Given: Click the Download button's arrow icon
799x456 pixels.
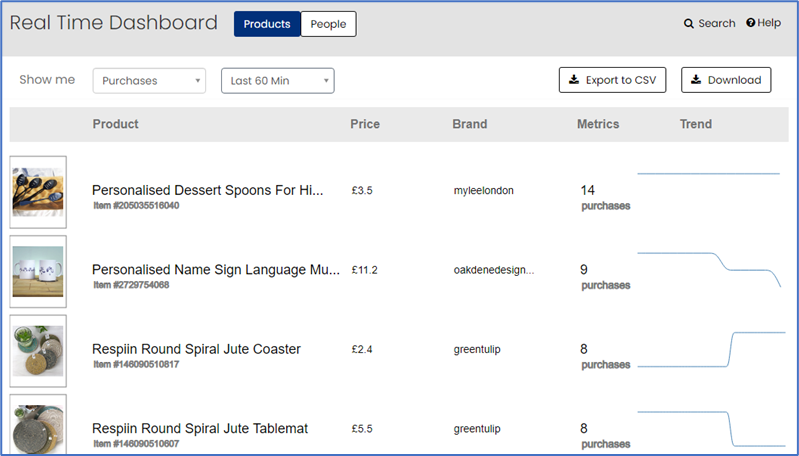Looking at the screenshot, I should point(696,79).
